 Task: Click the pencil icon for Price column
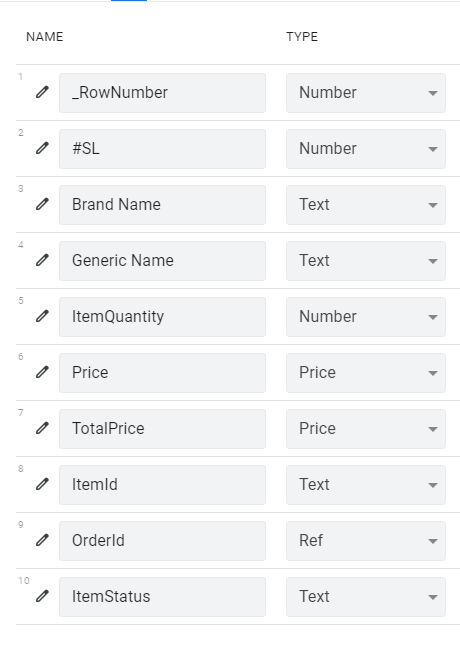42,372
